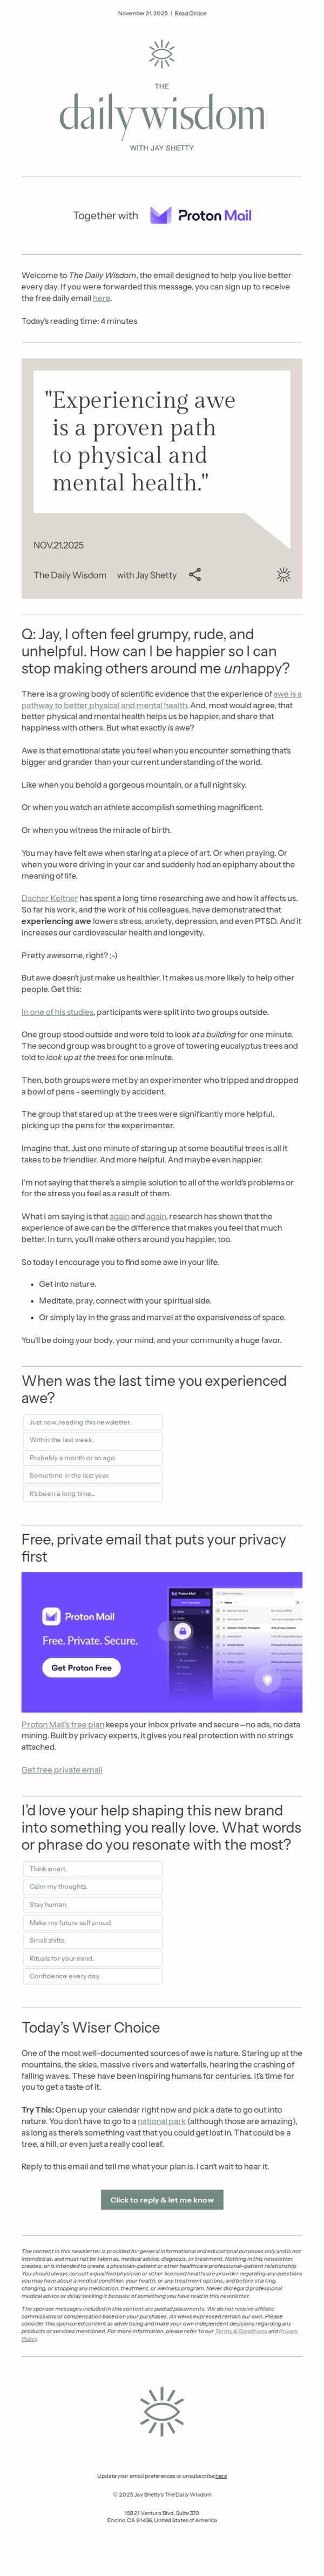Open the Read Online link

[x=190, y=13]
